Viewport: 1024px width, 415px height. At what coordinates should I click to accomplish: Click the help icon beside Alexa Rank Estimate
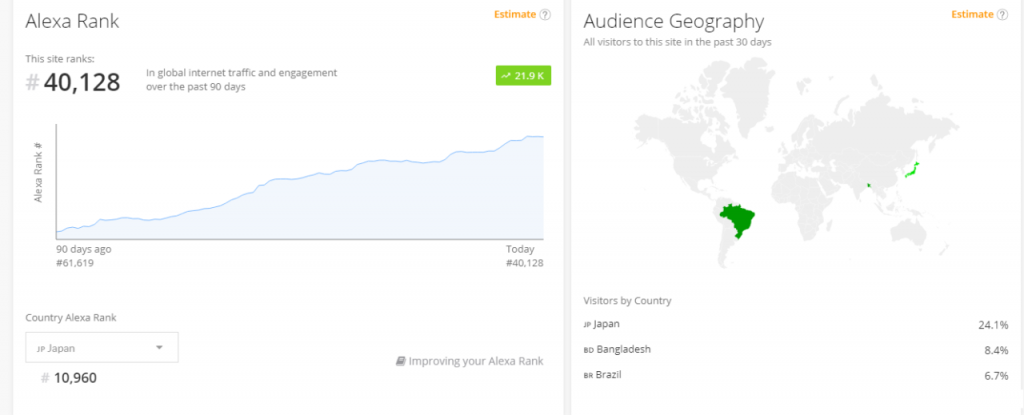pyautogui.click(x=545, y=15)
